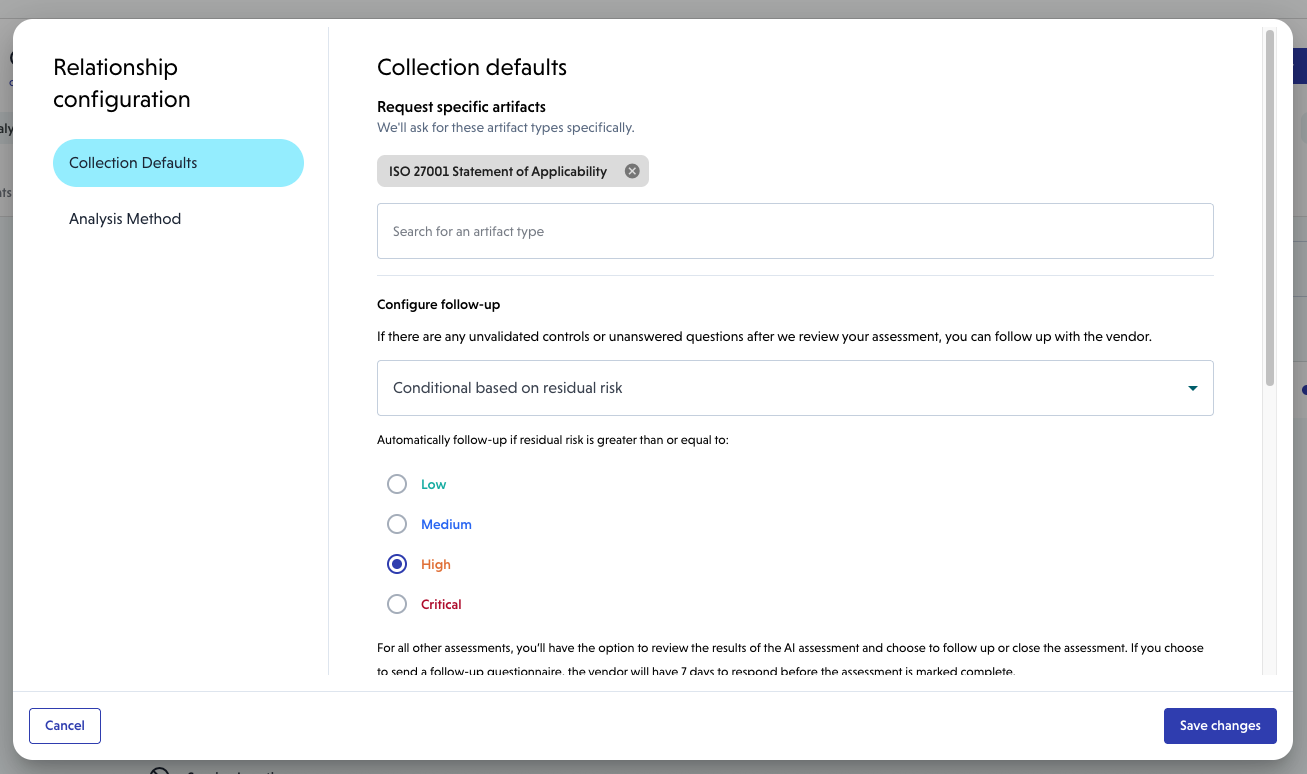Viewport: 1307px width, 774px height.
Task: Click the Save changes button
Action: click(1219, 726)
